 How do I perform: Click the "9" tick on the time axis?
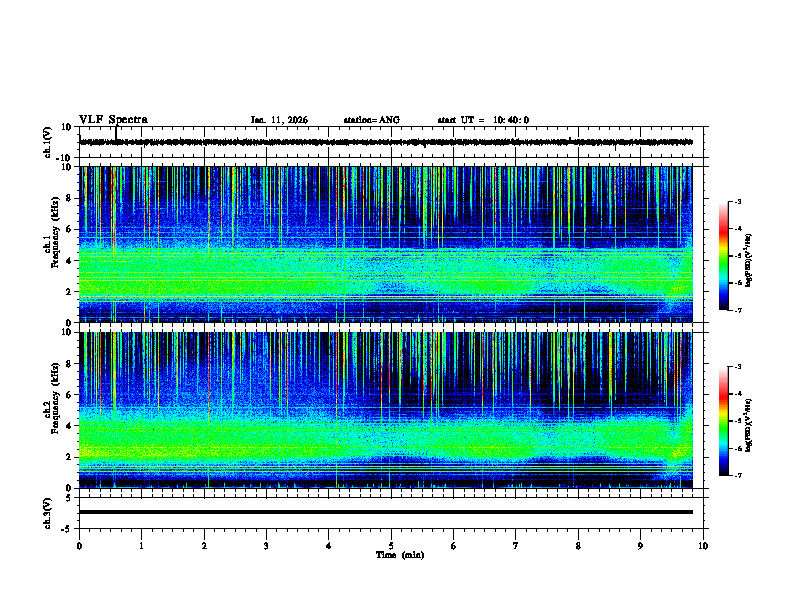click(x=640, y=546)
